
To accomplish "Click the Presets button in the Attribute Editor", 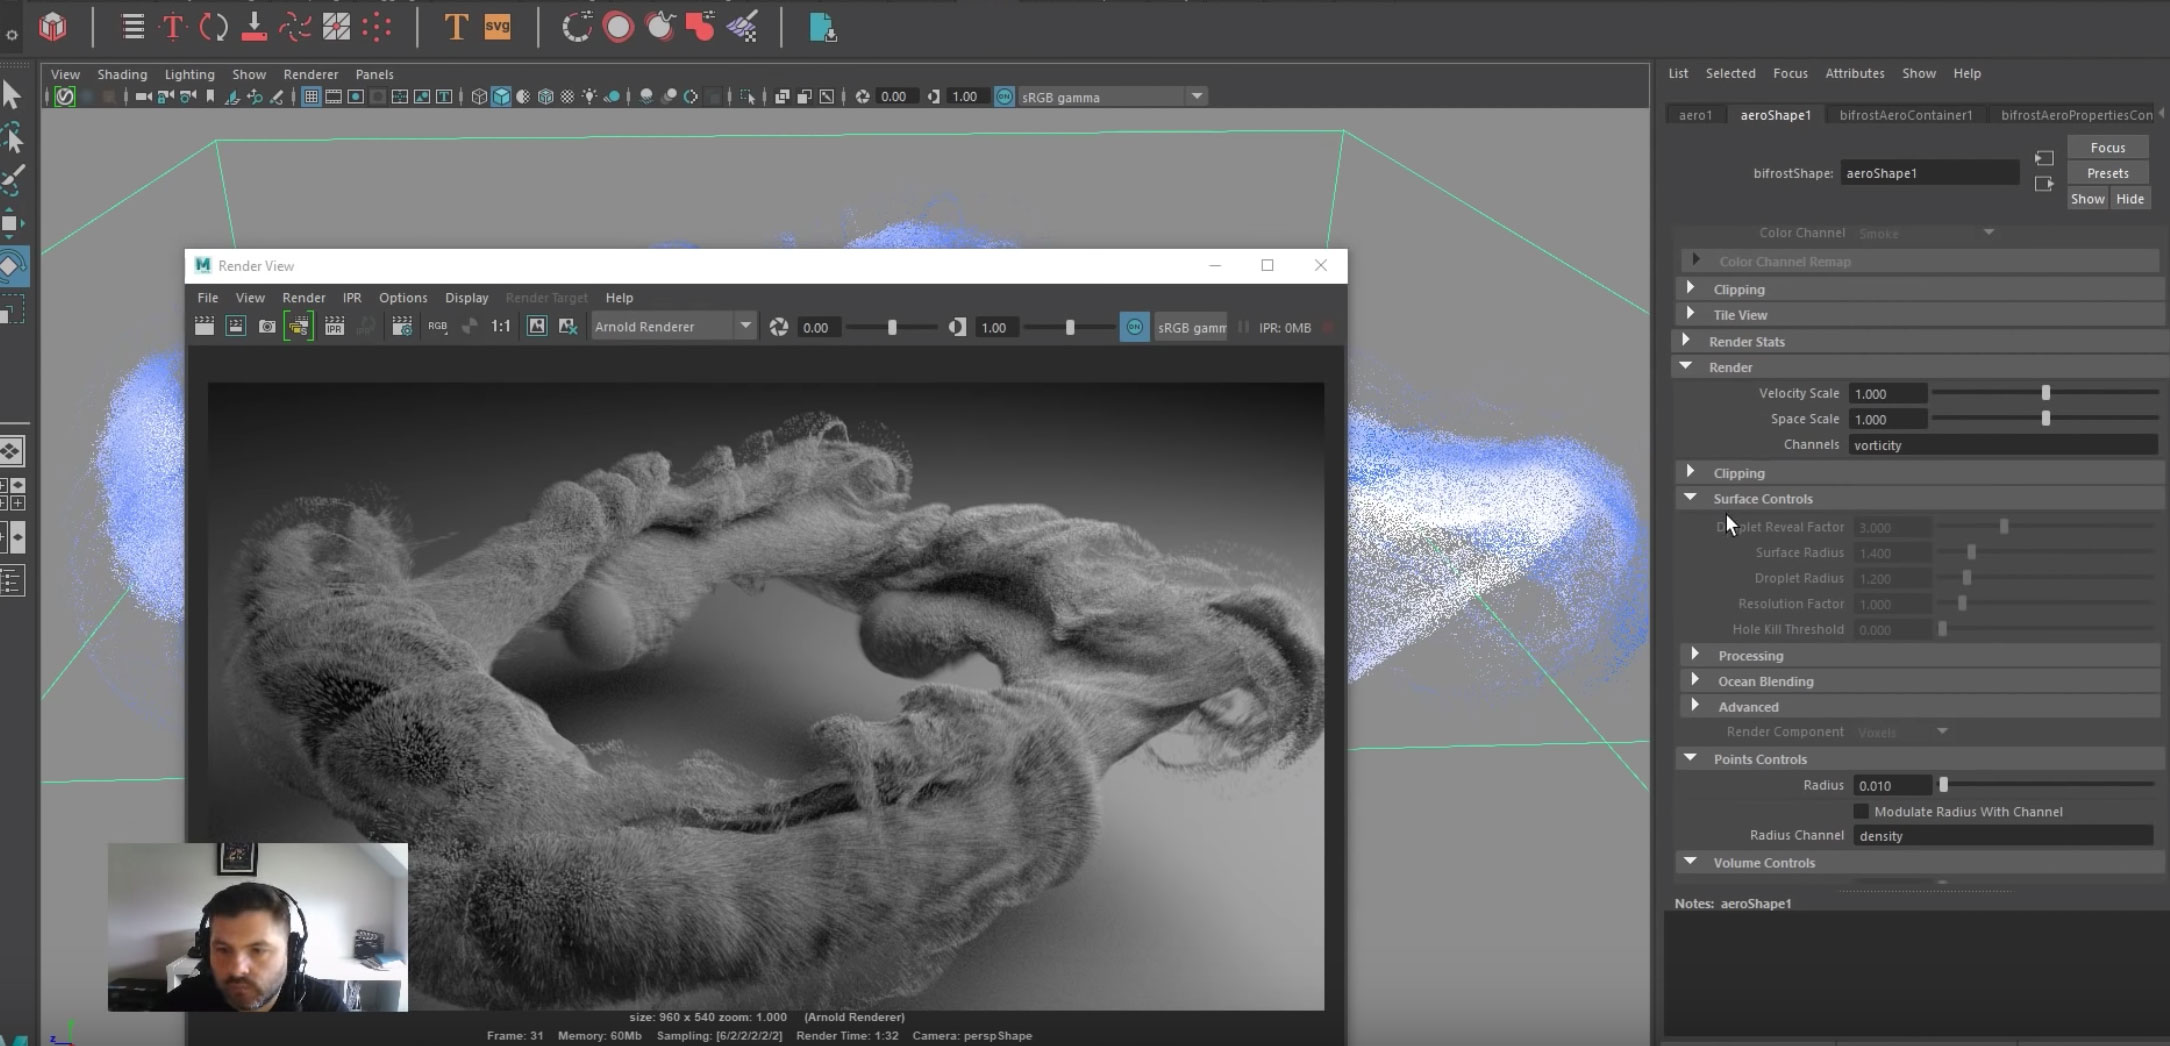I will (x=2107, y=172).
